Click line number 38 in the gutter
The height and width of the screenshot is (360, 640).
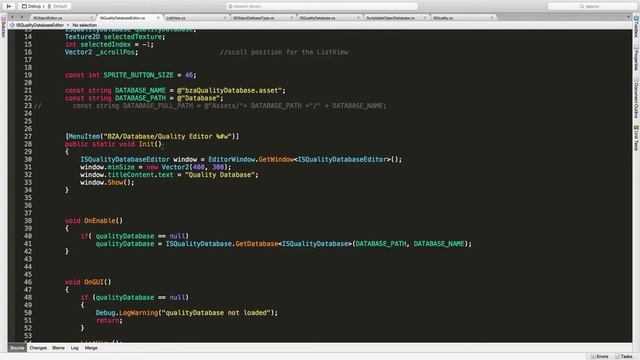(x=28, y=221)
